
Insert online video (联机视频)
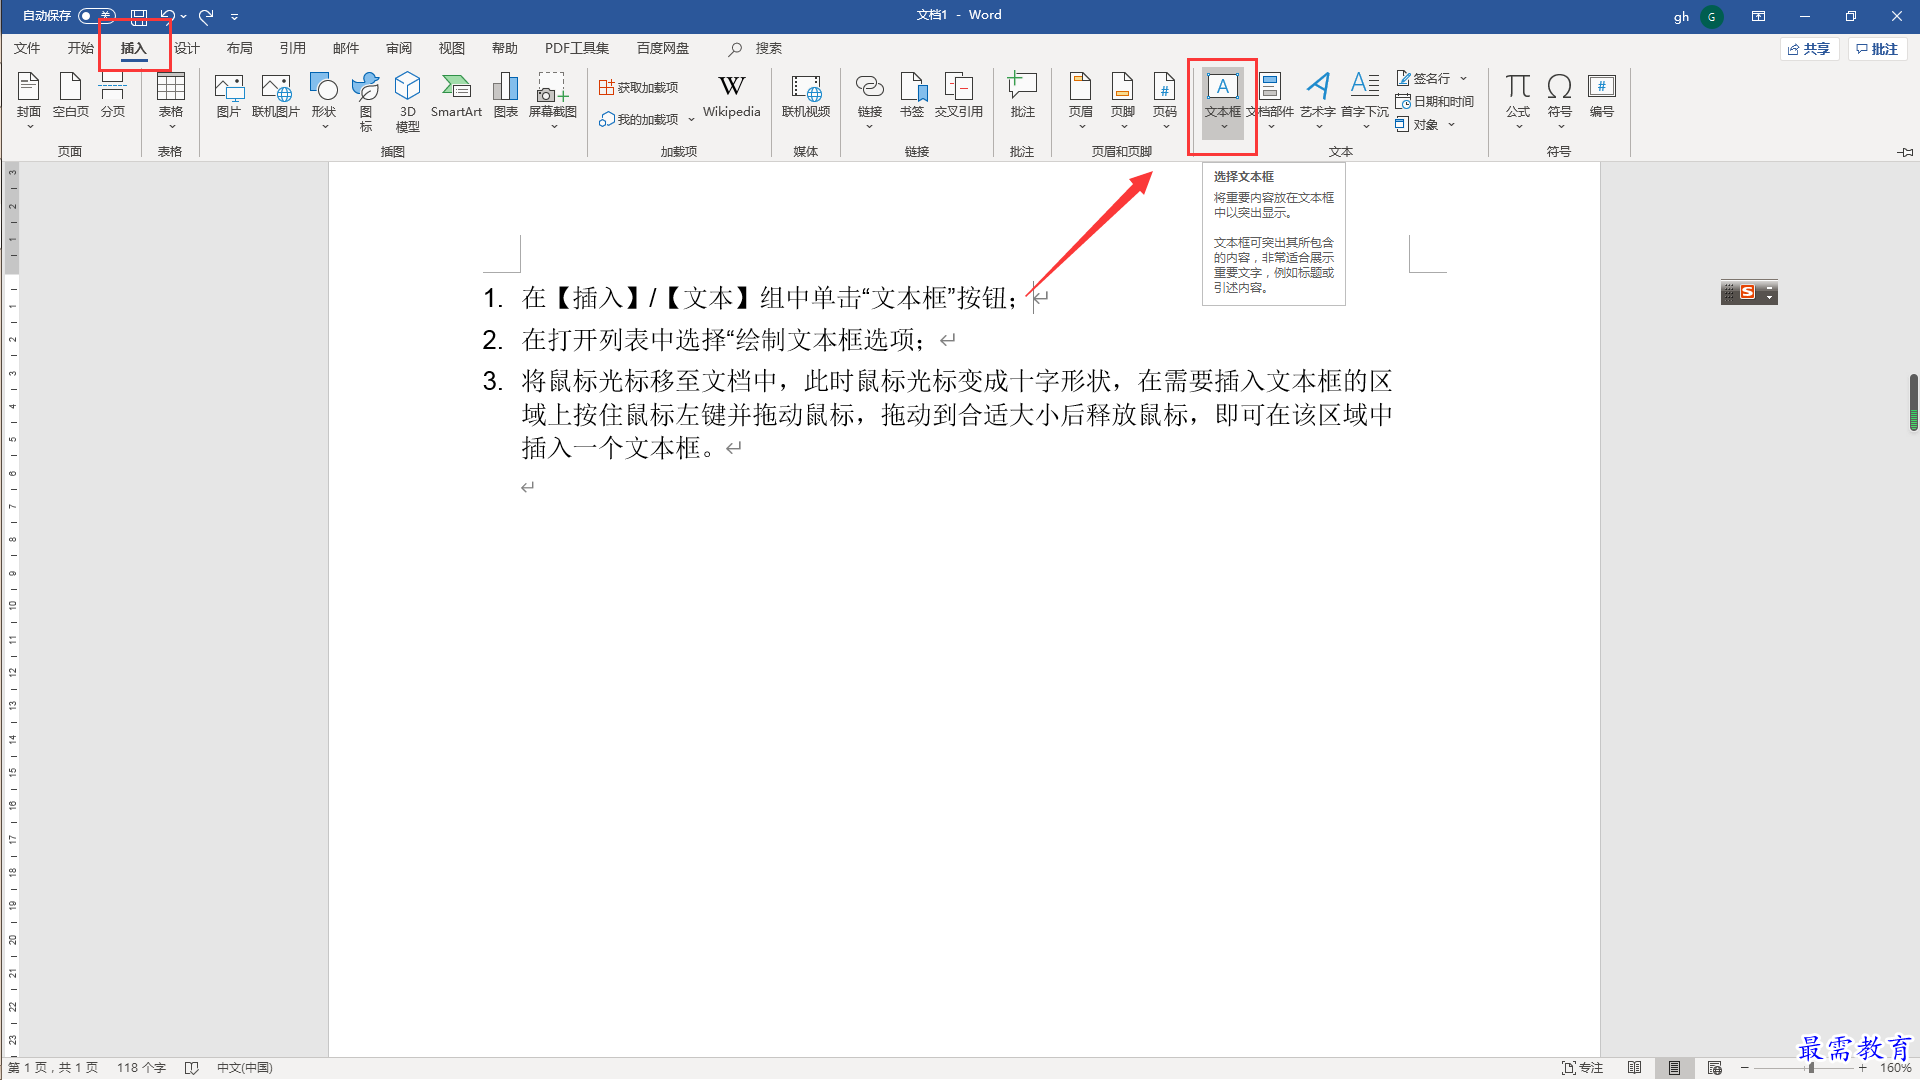pyautogui.click(x=806, y=97)
